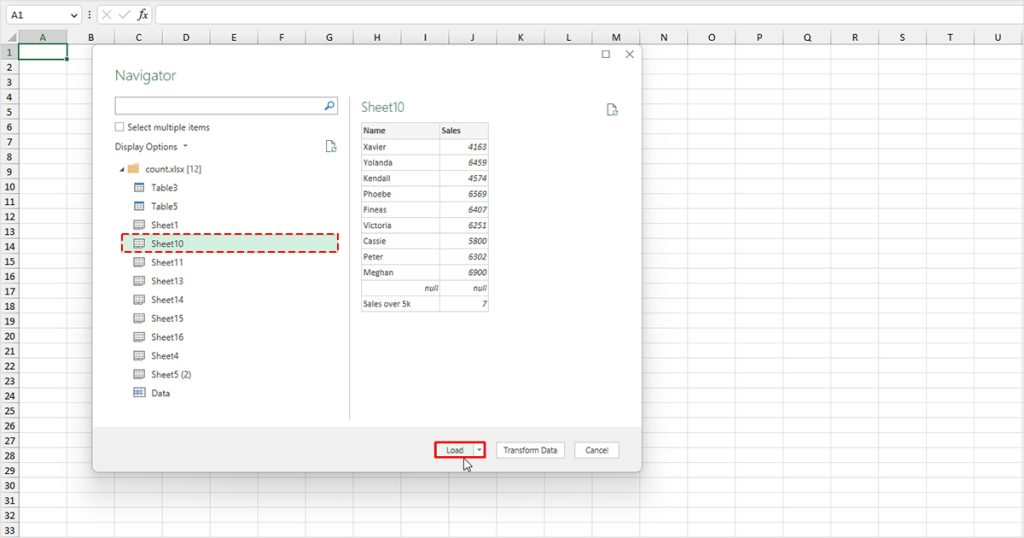Click in the formula bar input area
The width and height of the screenshot is (1024, 538).
[x=588, y=14]
